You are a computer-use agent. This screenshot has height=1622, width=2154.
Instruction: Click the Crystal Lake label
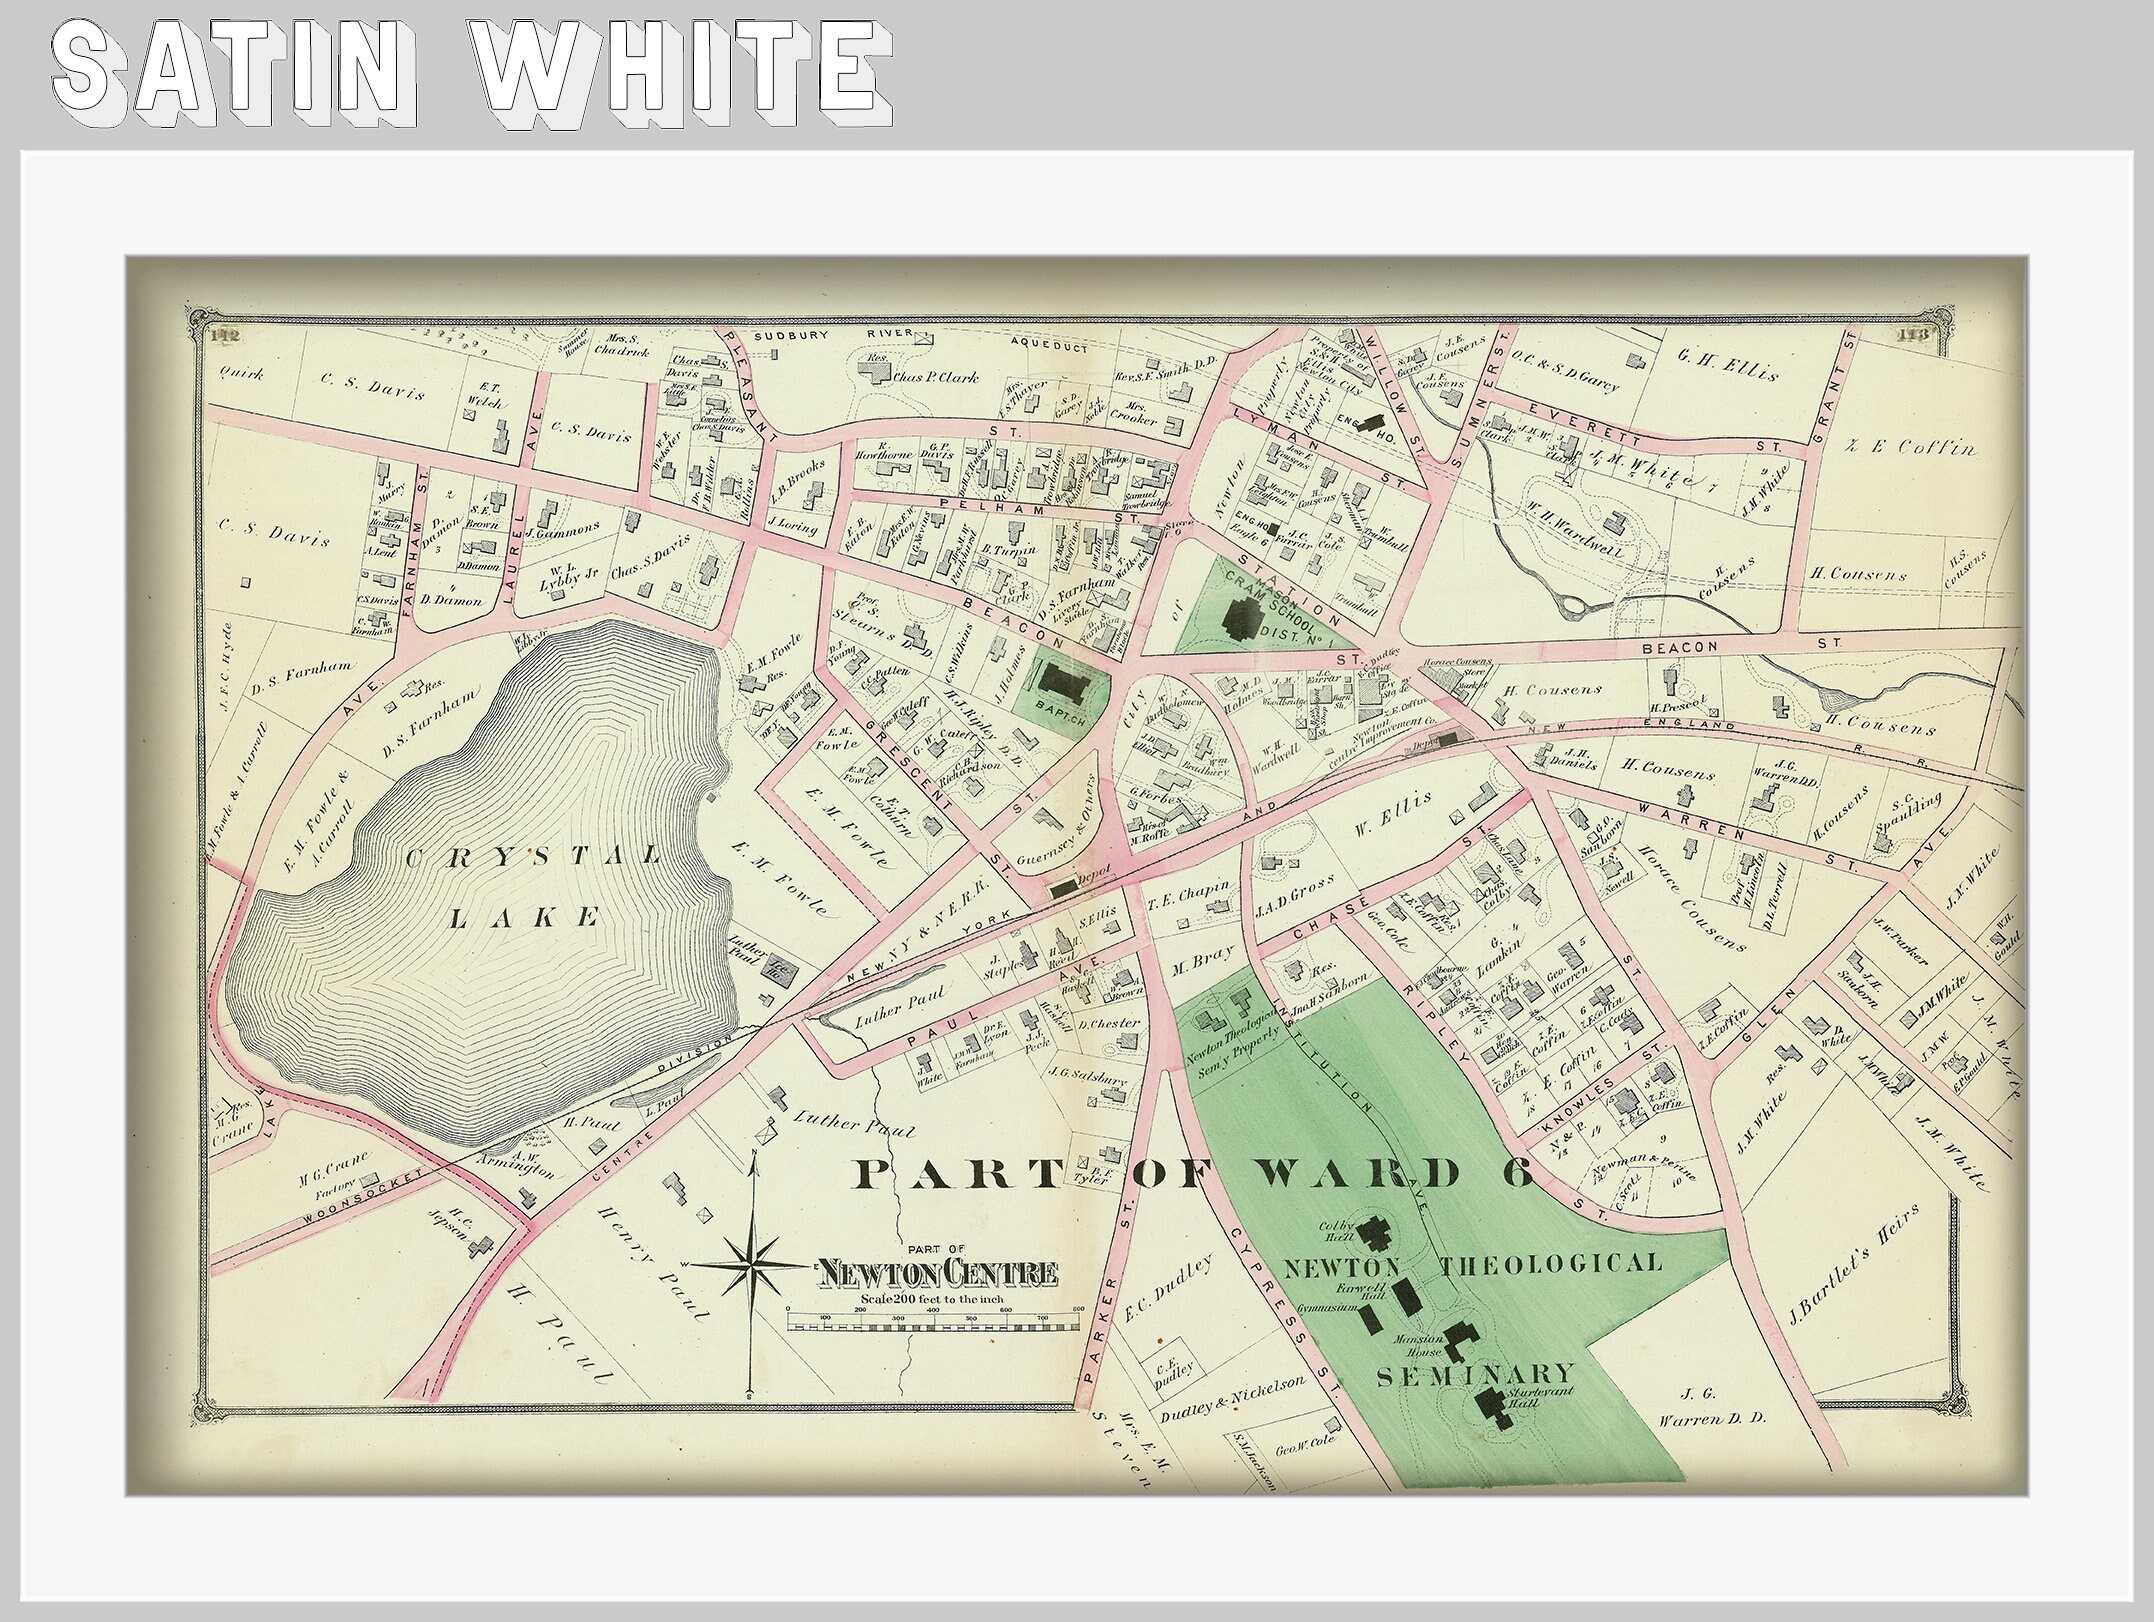(533, 886)
